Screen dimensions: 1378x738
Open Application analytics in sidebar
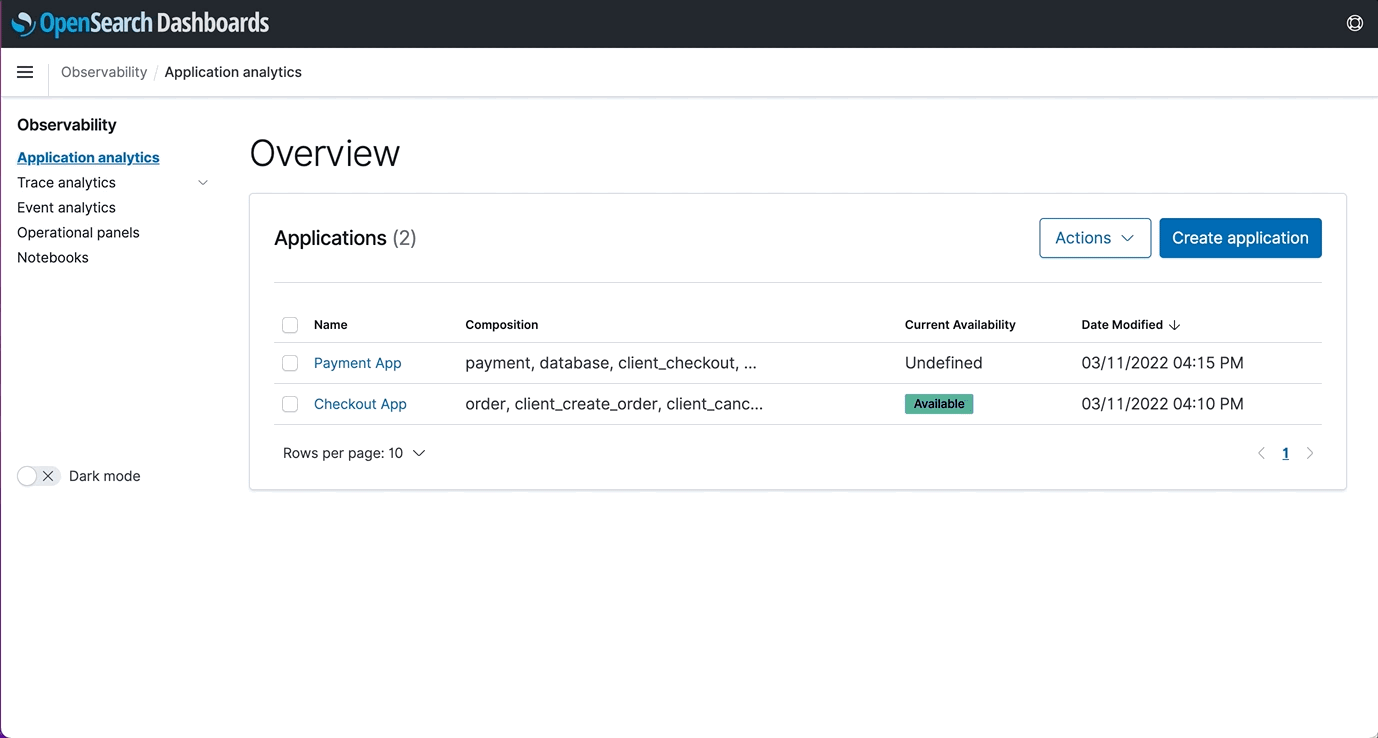coord(88,157)
